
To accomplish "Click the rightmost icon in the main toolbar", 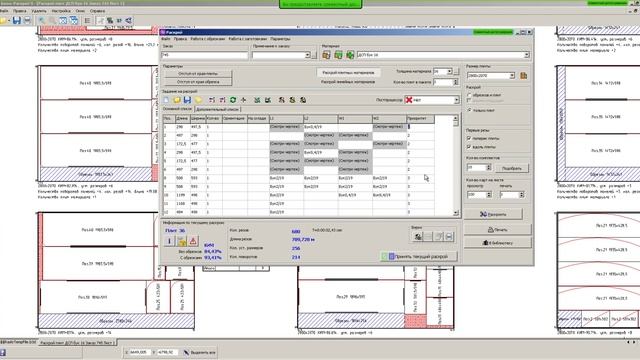I will click(129, 20).
